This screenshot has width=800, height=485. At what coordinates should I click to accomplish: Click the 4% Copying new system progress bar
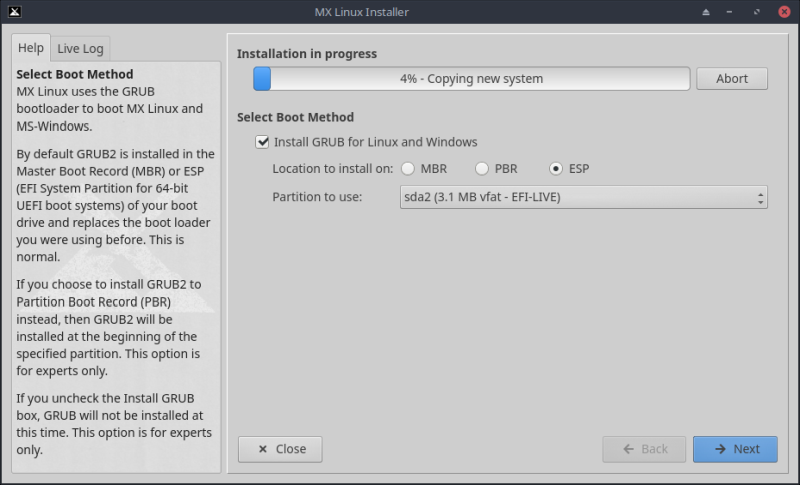(x=471, y=79)
